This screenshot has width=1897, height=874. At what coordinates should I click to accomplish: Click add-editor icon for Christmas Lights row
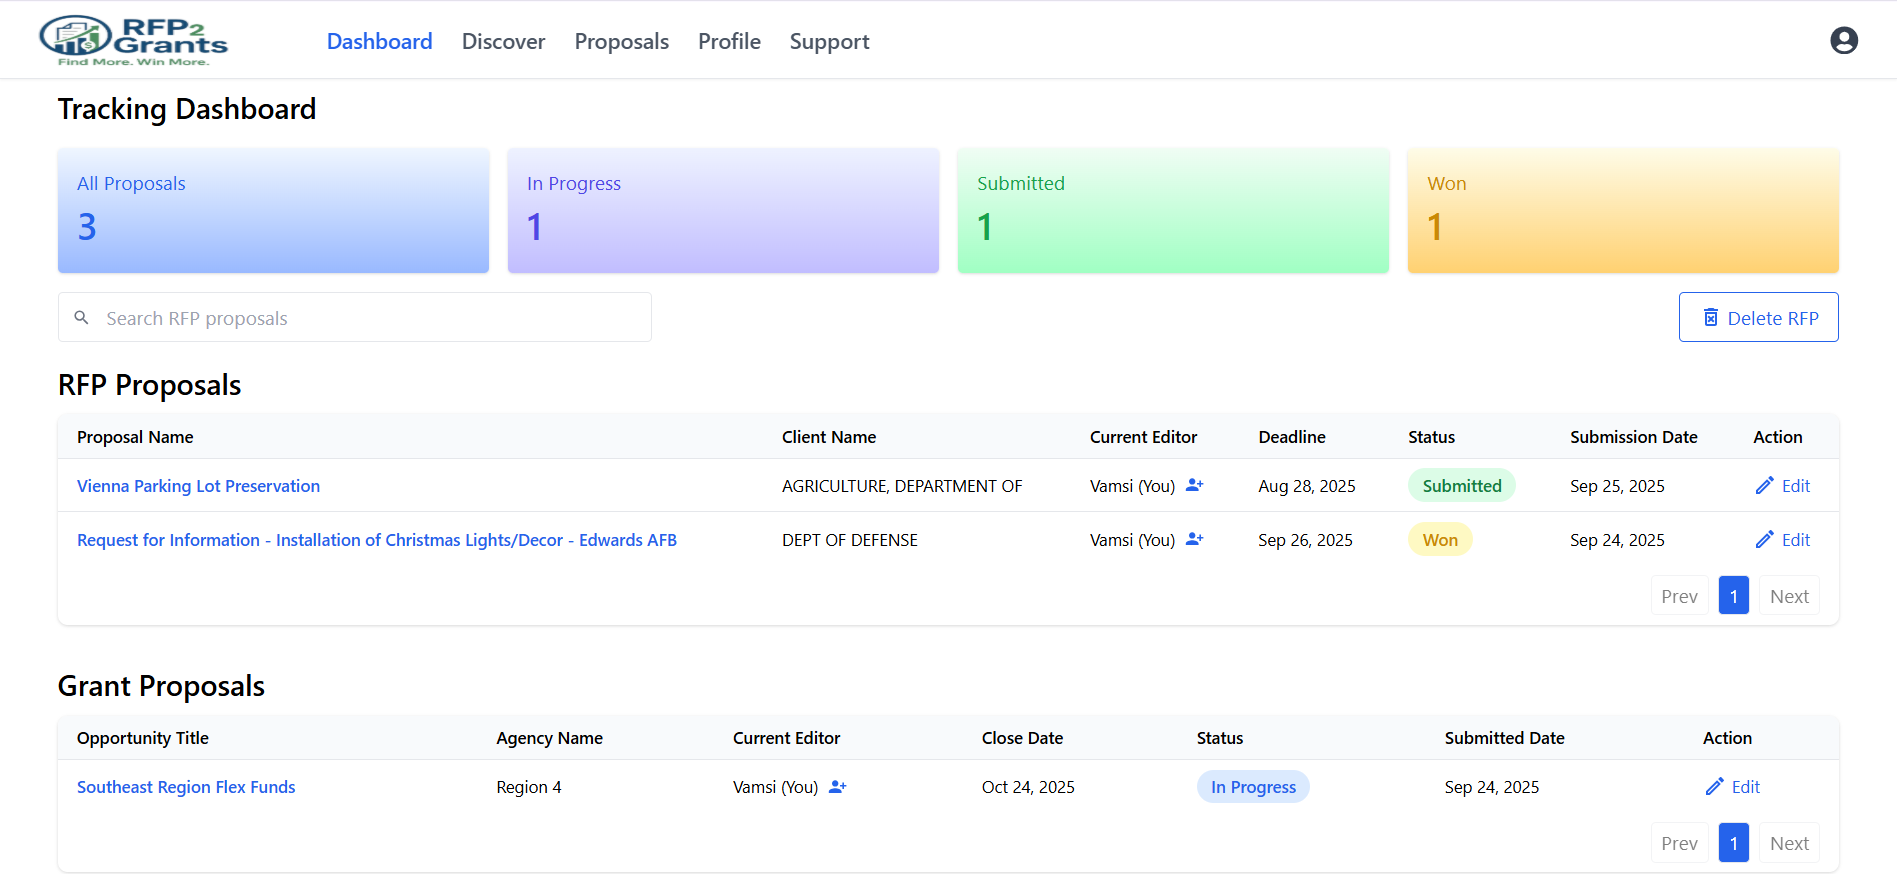(x=1194, y=539)
